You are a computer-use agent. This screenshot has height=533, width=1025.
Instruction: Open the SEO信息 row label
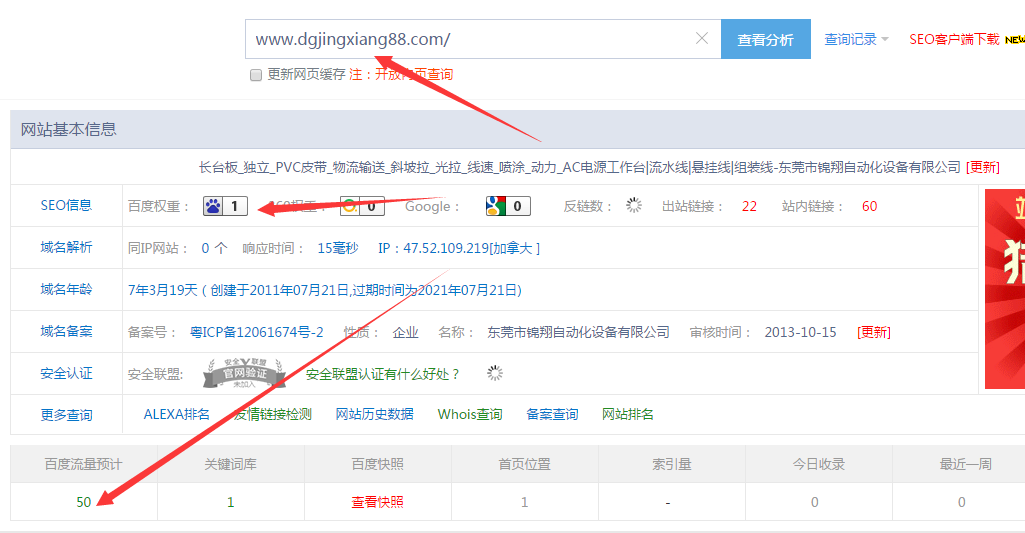(66, 205)
